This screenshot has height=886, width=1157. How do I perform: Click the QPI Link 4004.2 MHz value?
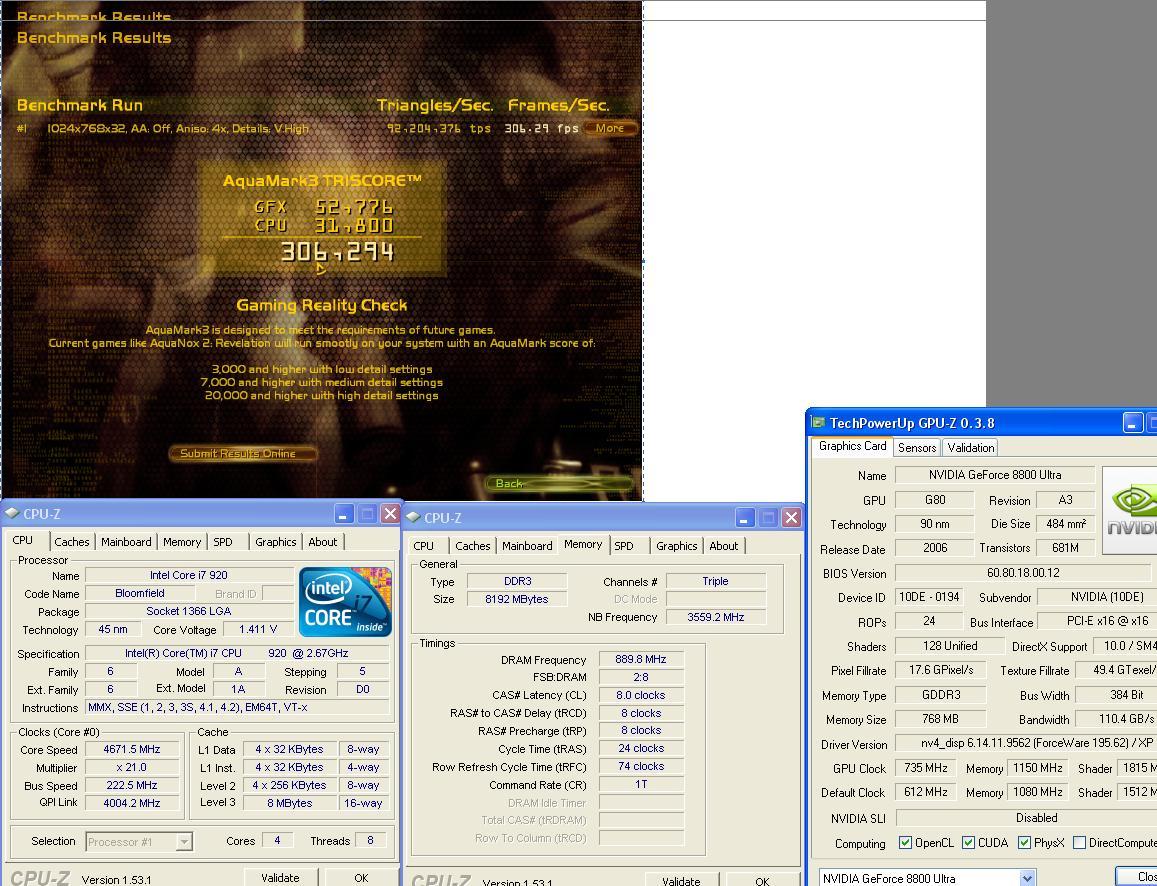[131, 803]
